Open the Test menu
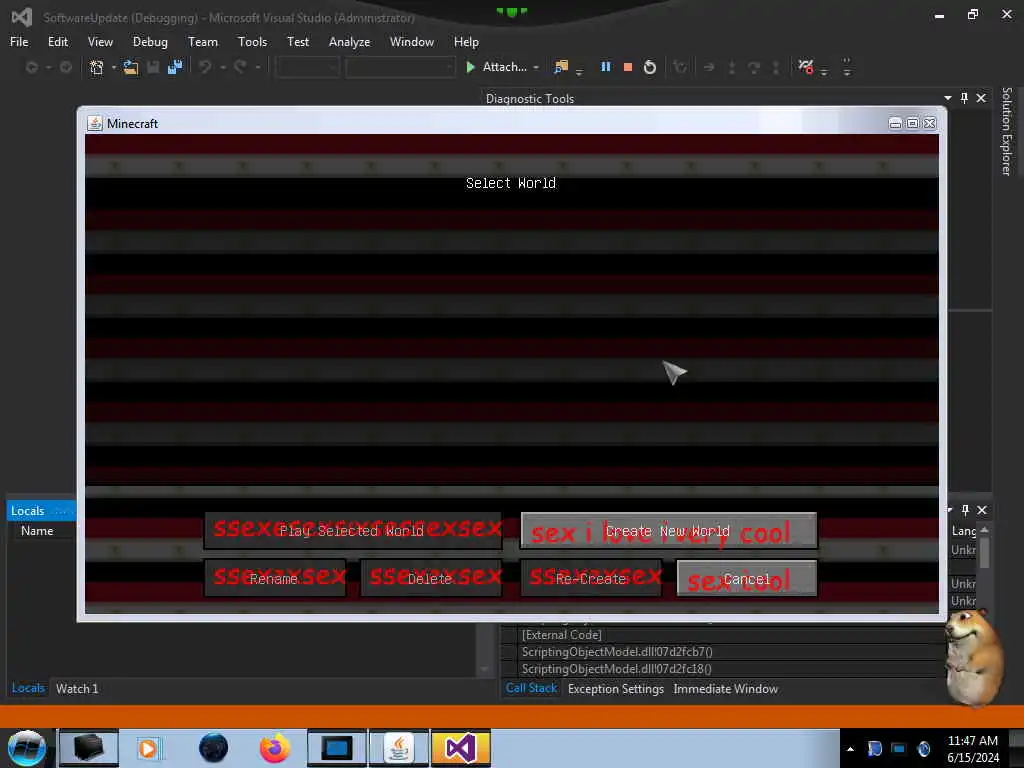This screenshot has height=768, width=1024. pos(298,42)
